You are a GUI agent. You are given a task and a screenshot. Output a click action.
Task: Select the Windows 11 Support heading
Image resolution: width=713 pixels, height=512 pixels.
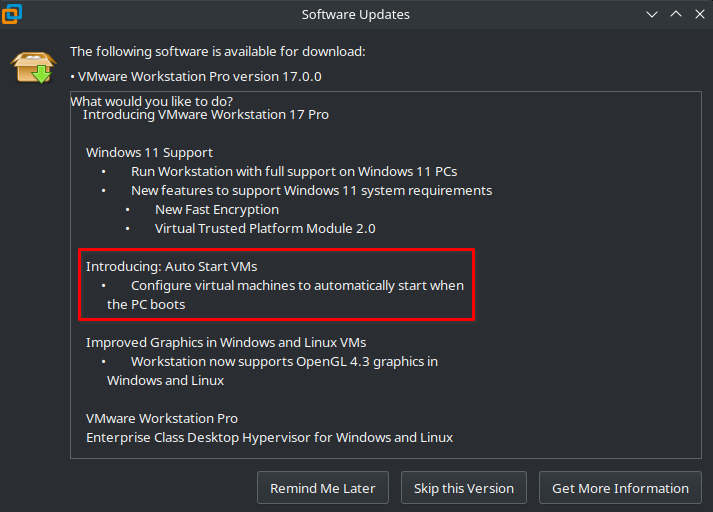149,153
